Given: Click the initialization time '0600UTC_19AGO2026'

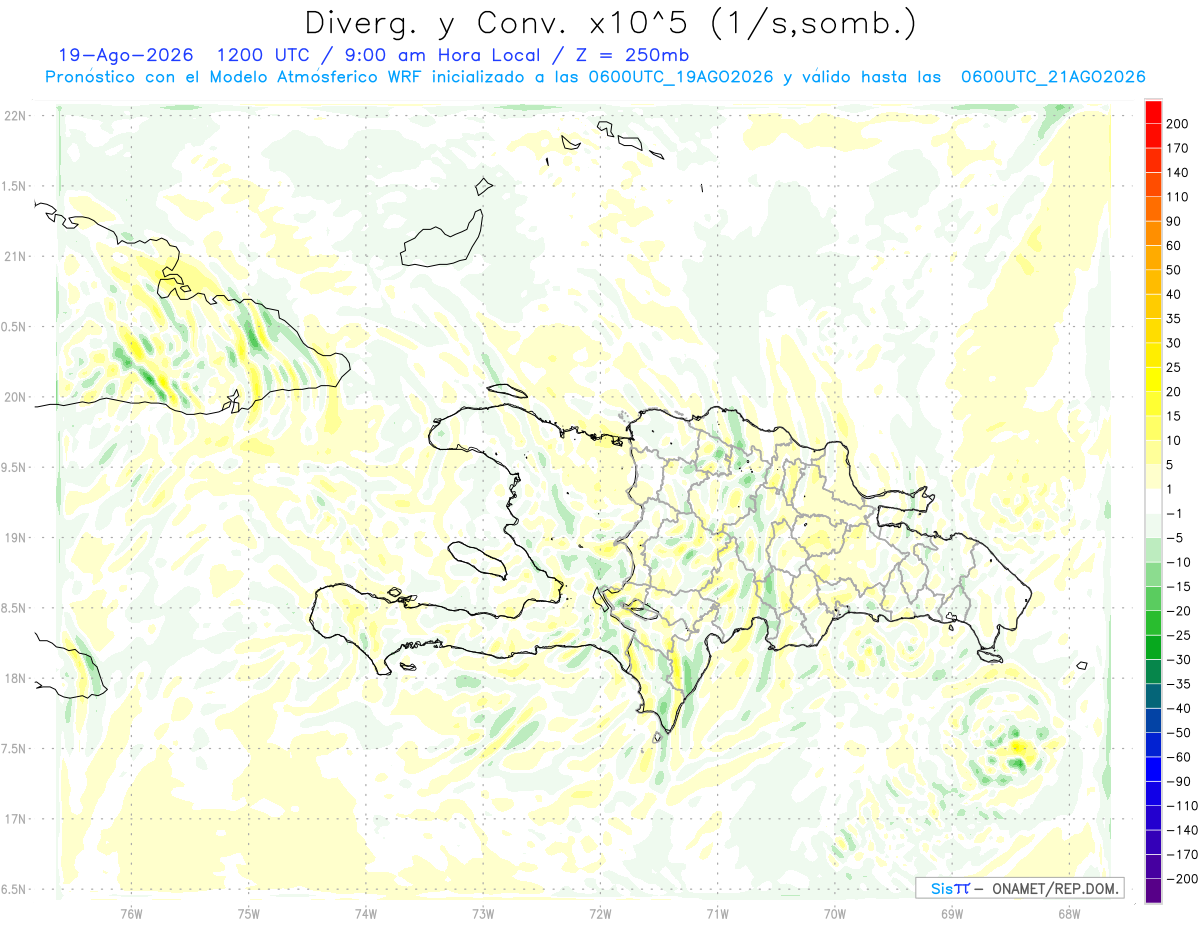Looking at the screenshot, I should click(x=681, y=77).
